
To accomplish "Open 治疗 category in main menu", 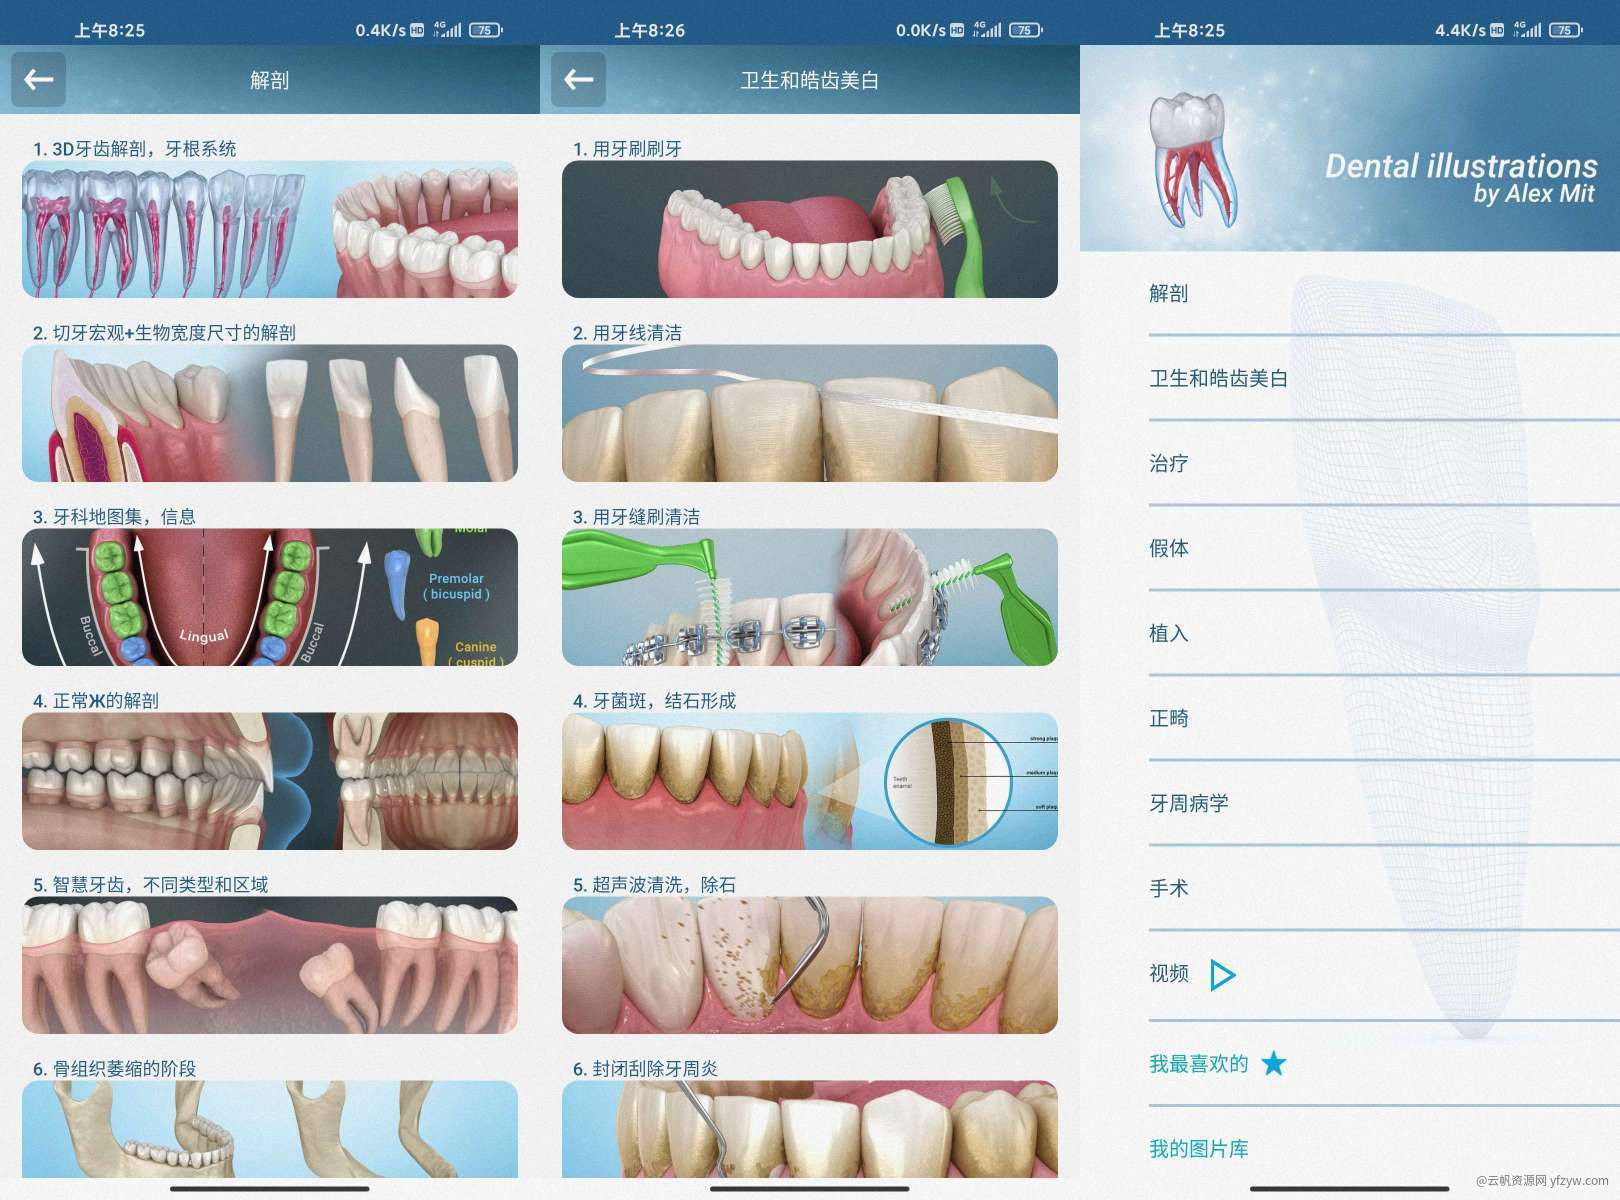I will (1384, 463).
